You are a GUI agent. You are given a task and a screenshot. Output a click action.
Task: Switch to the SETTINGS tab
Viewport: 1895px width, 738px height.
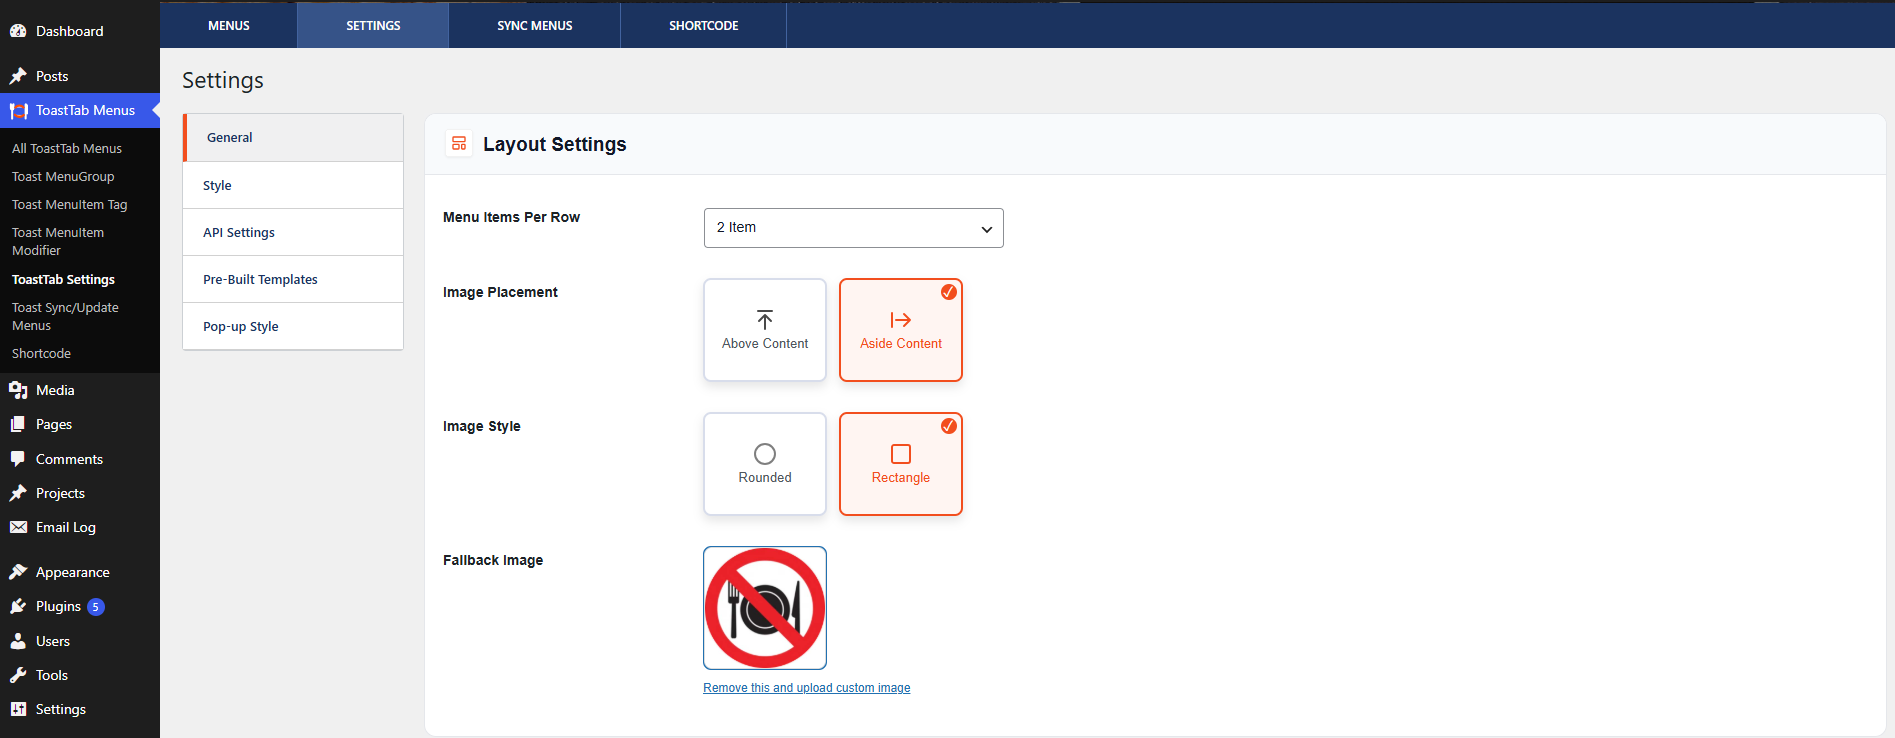[x=373, y=25]
